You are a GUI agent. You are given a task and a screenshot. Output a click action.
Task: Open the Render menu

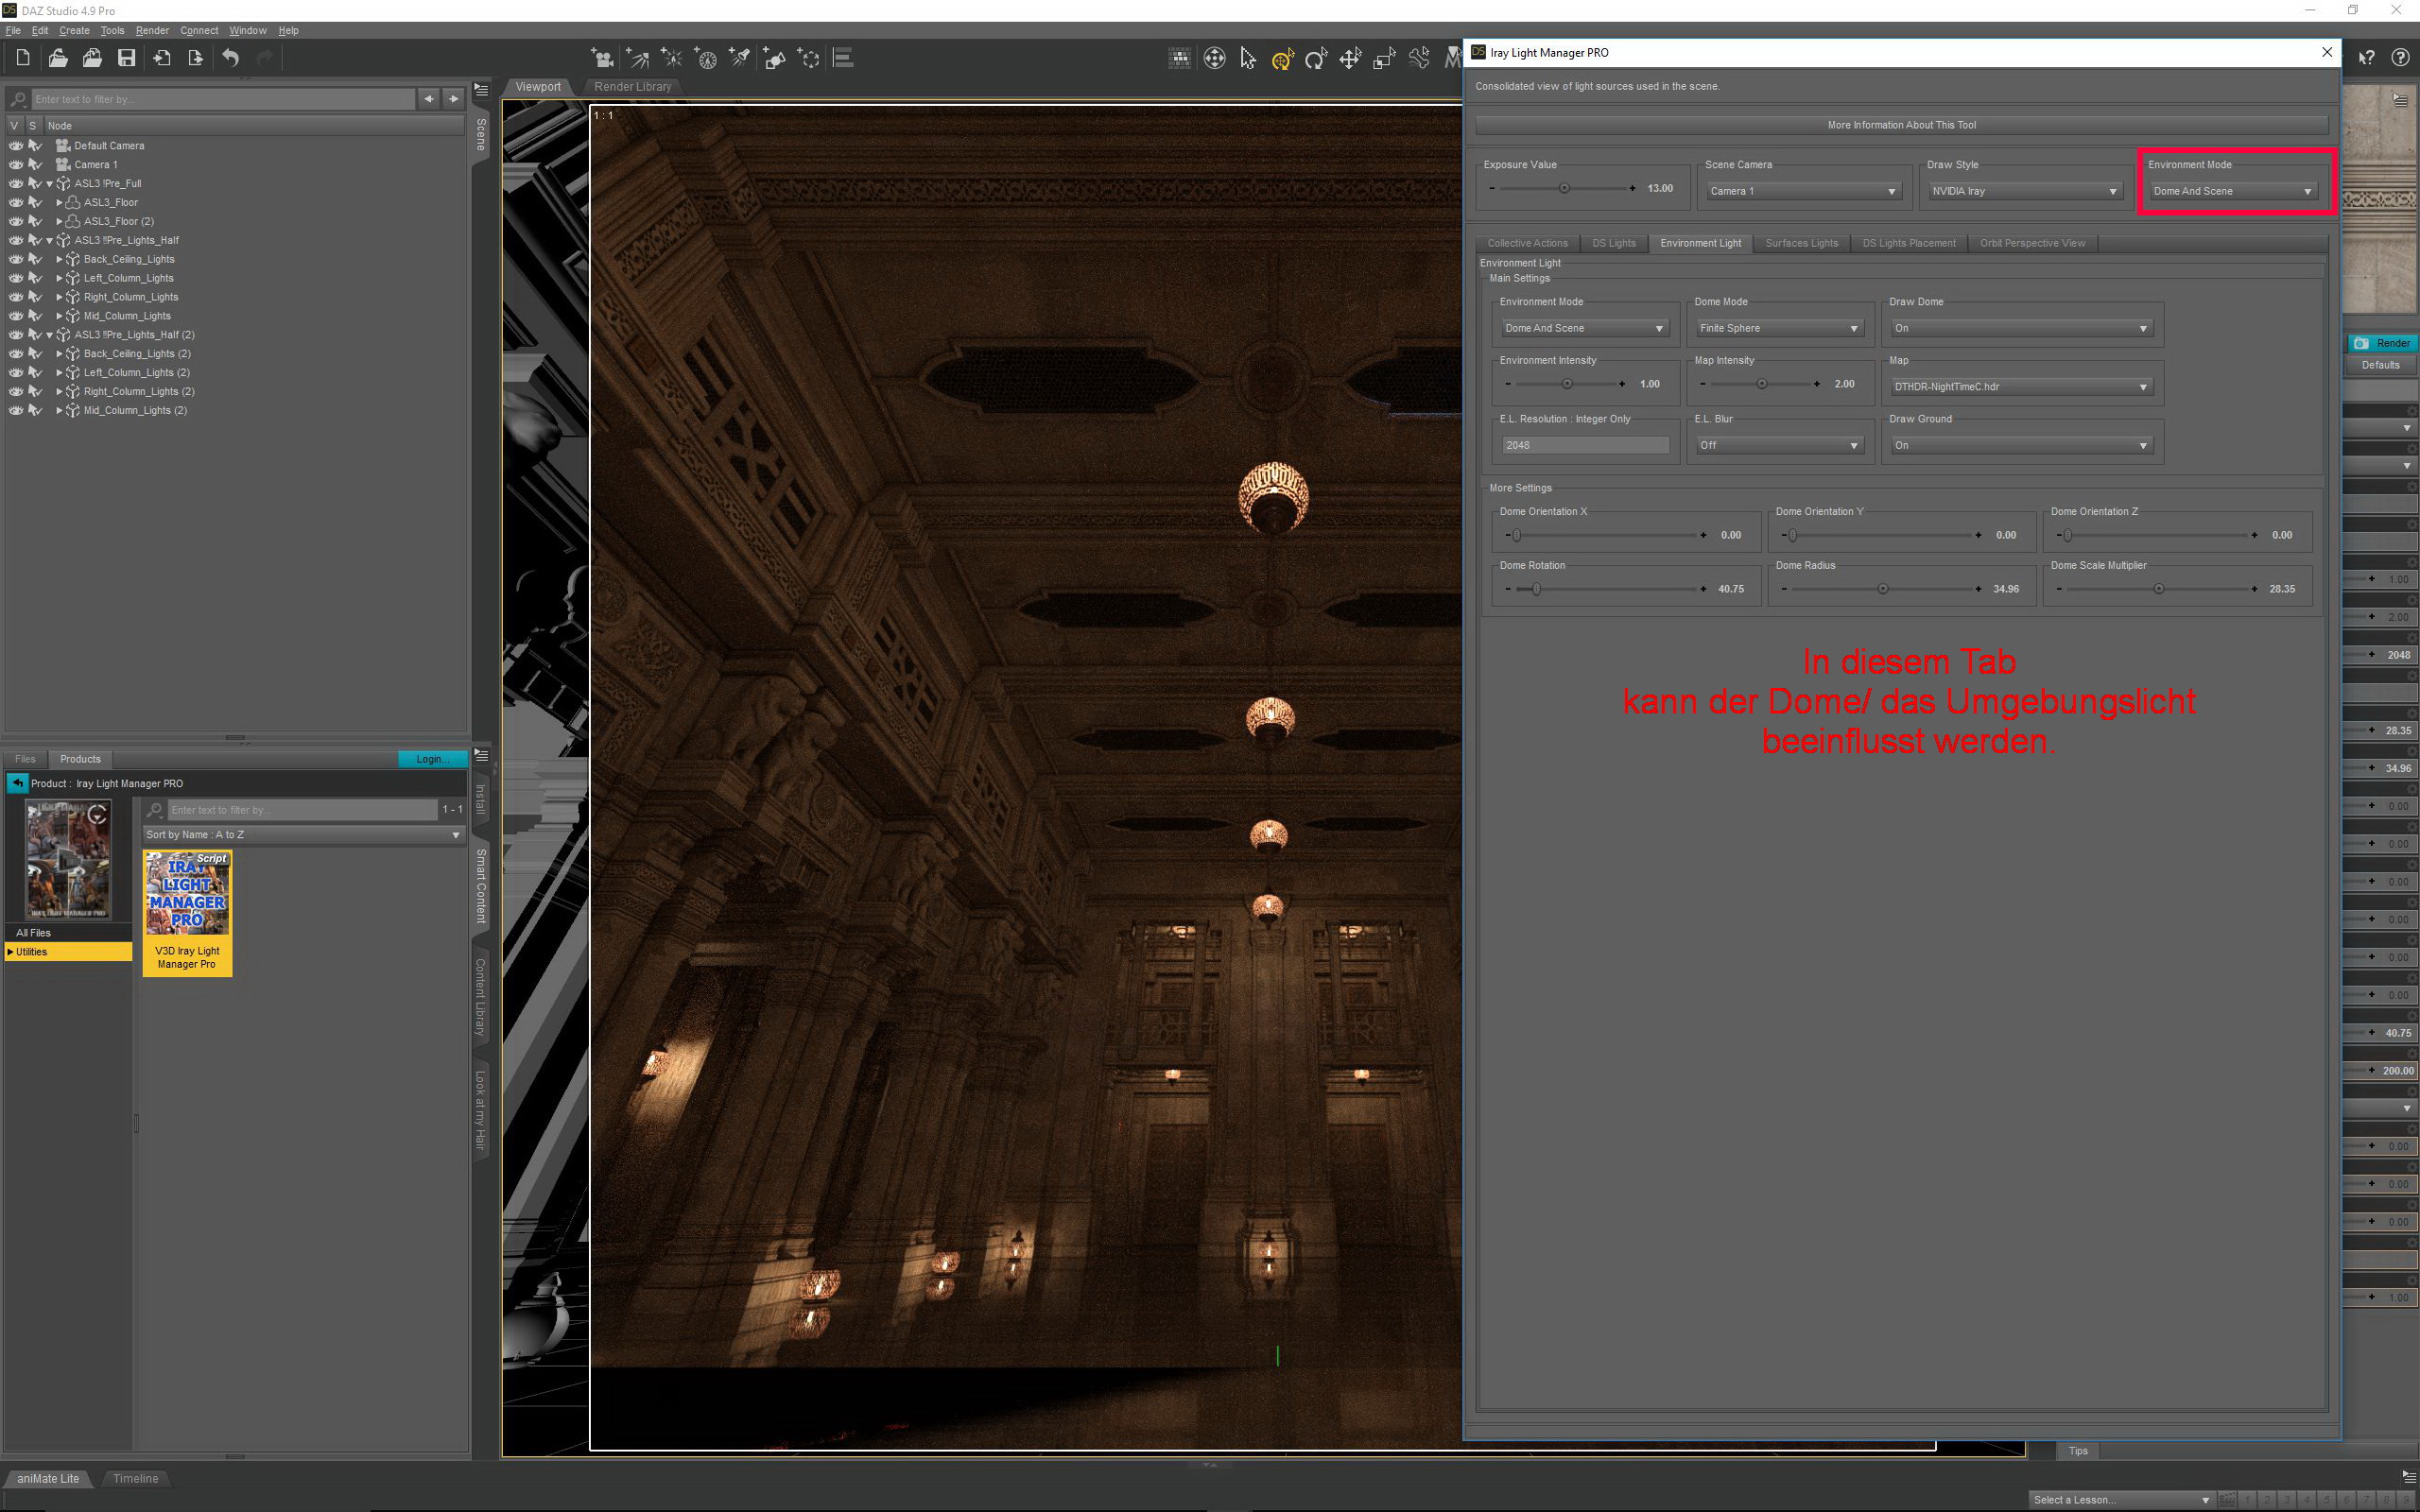[x=152, y=30]
